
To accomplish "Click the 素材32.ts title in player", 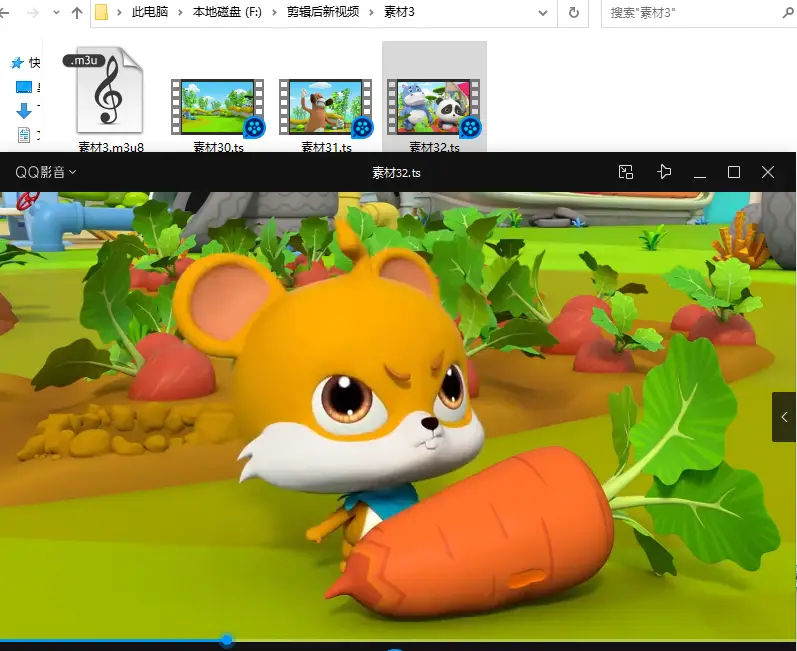I will coord(396,173).
